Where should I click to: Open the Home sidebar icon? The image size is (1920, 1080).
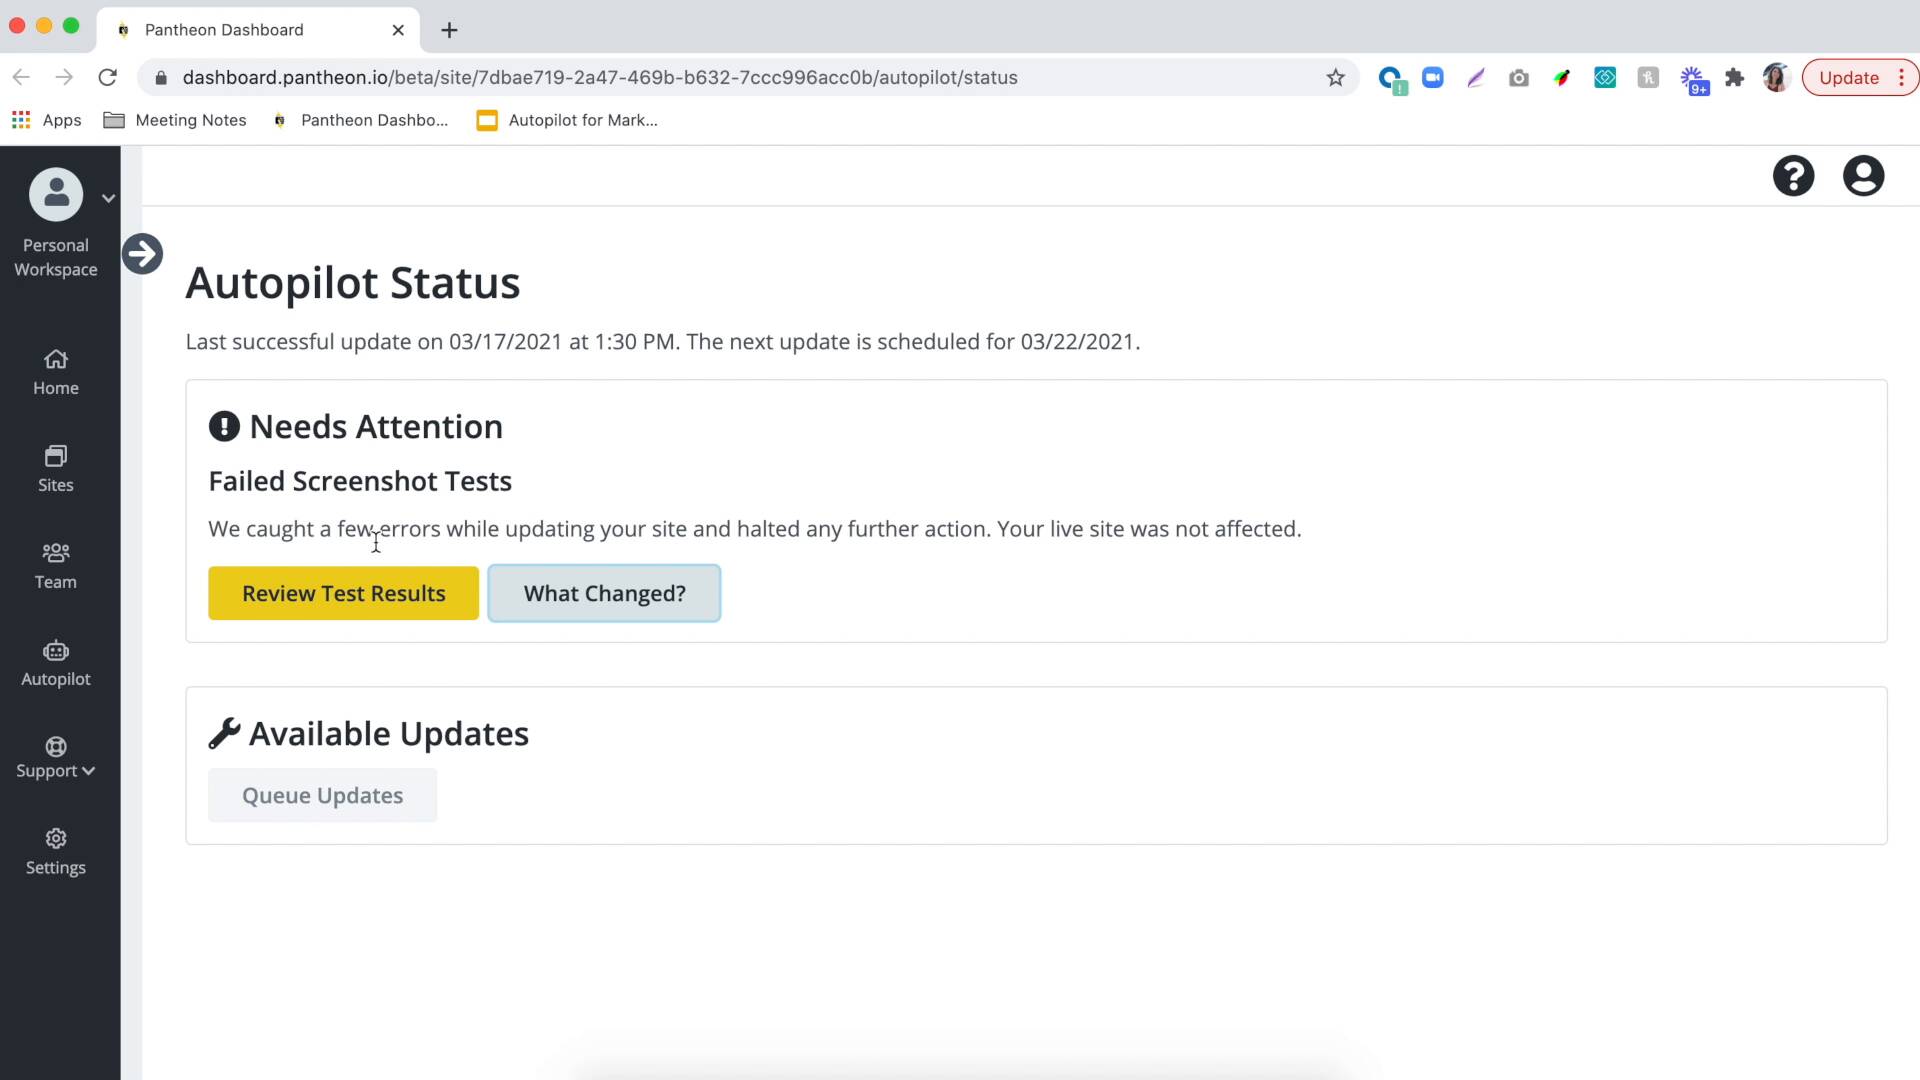[56, 360]
